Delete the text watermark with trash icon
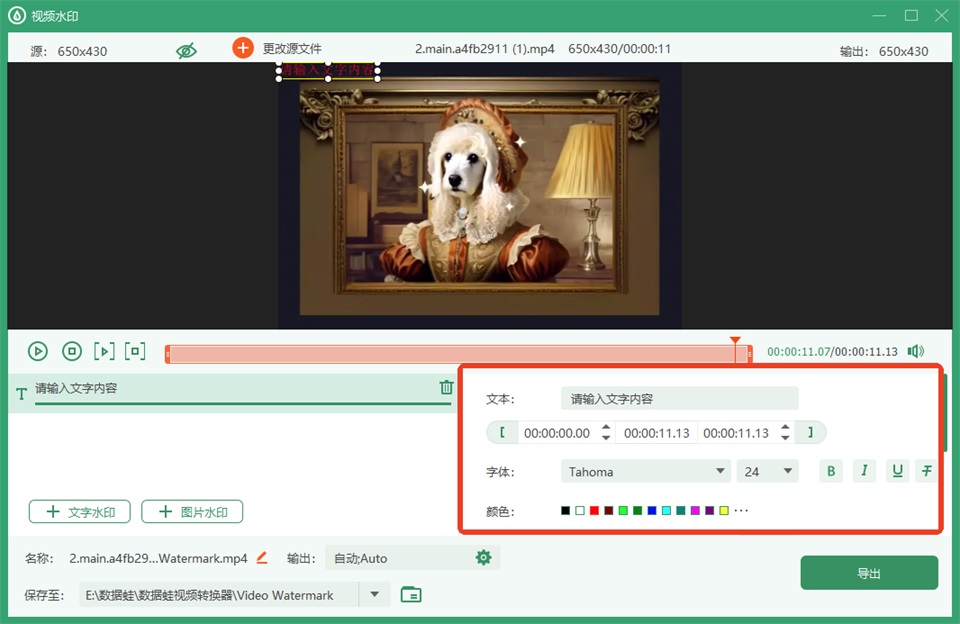The height and width of the screenshot is (624, 960). [x=446, y=387]
